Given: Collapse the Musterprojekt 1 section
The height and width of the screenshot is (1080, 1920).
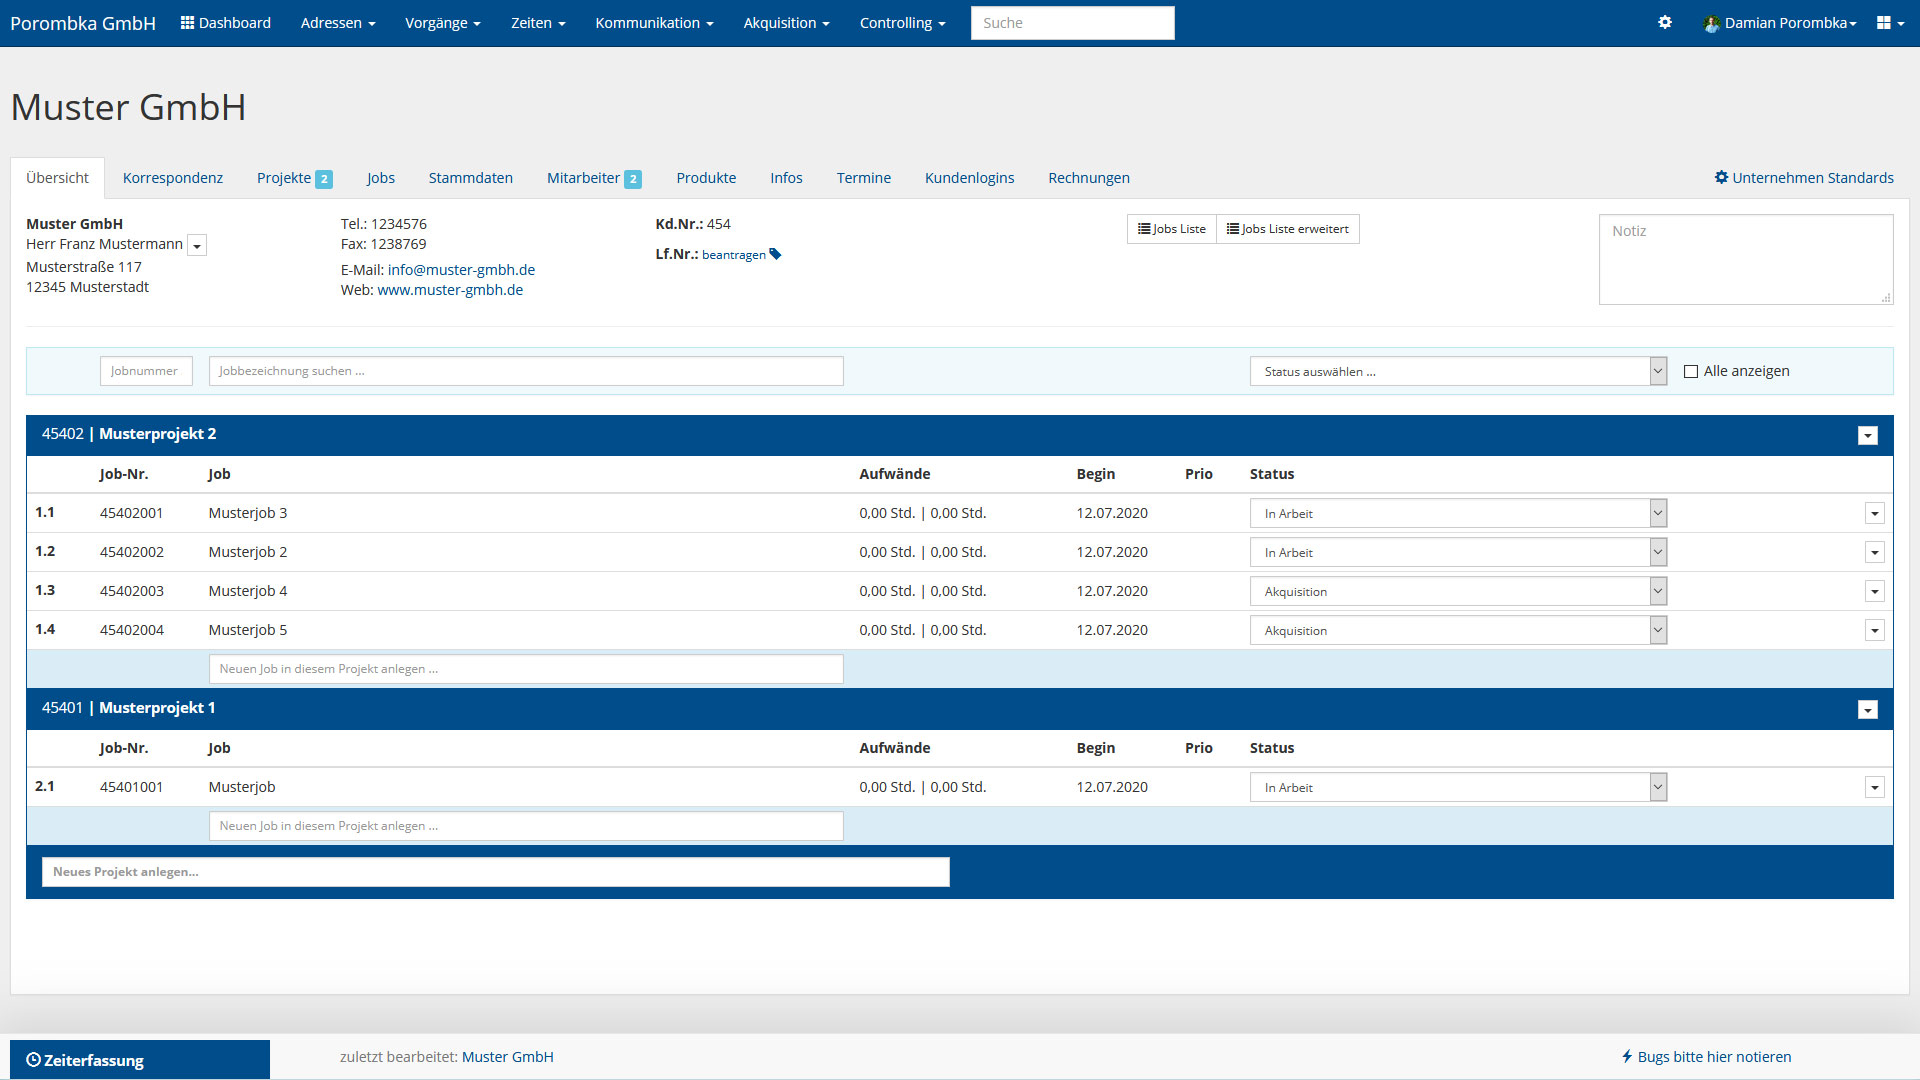Looking at the screenshot, I should coord(1868,709).
